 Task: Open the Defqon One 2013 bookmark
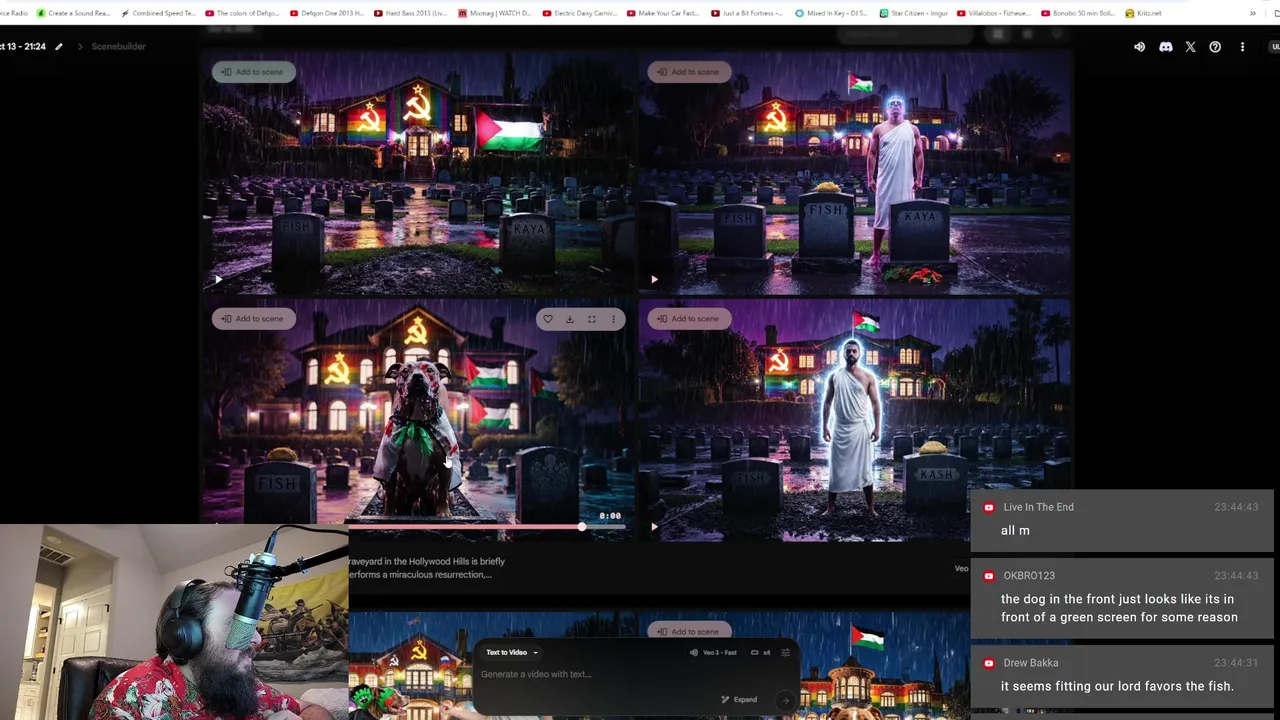coord(327,13)
